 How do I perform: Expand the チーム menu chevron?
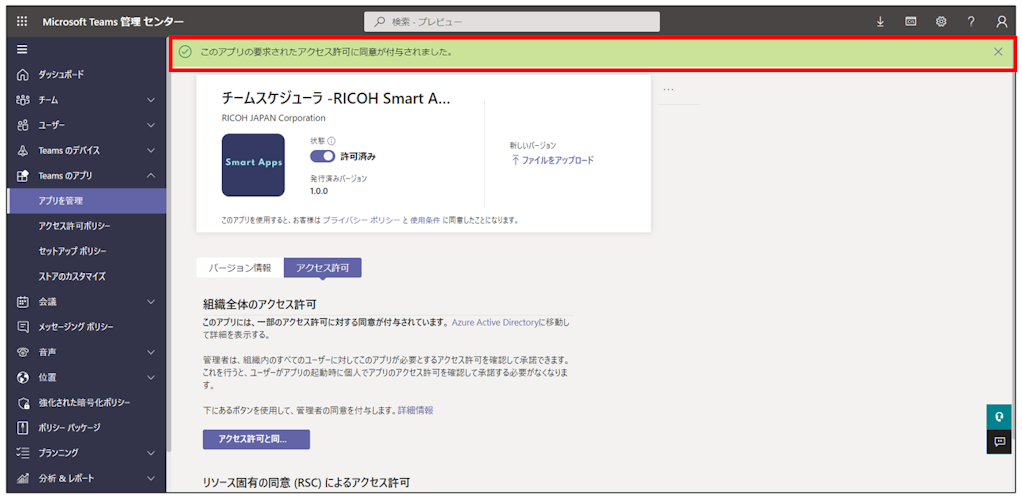pyautogui.click(x=151, y=100)
